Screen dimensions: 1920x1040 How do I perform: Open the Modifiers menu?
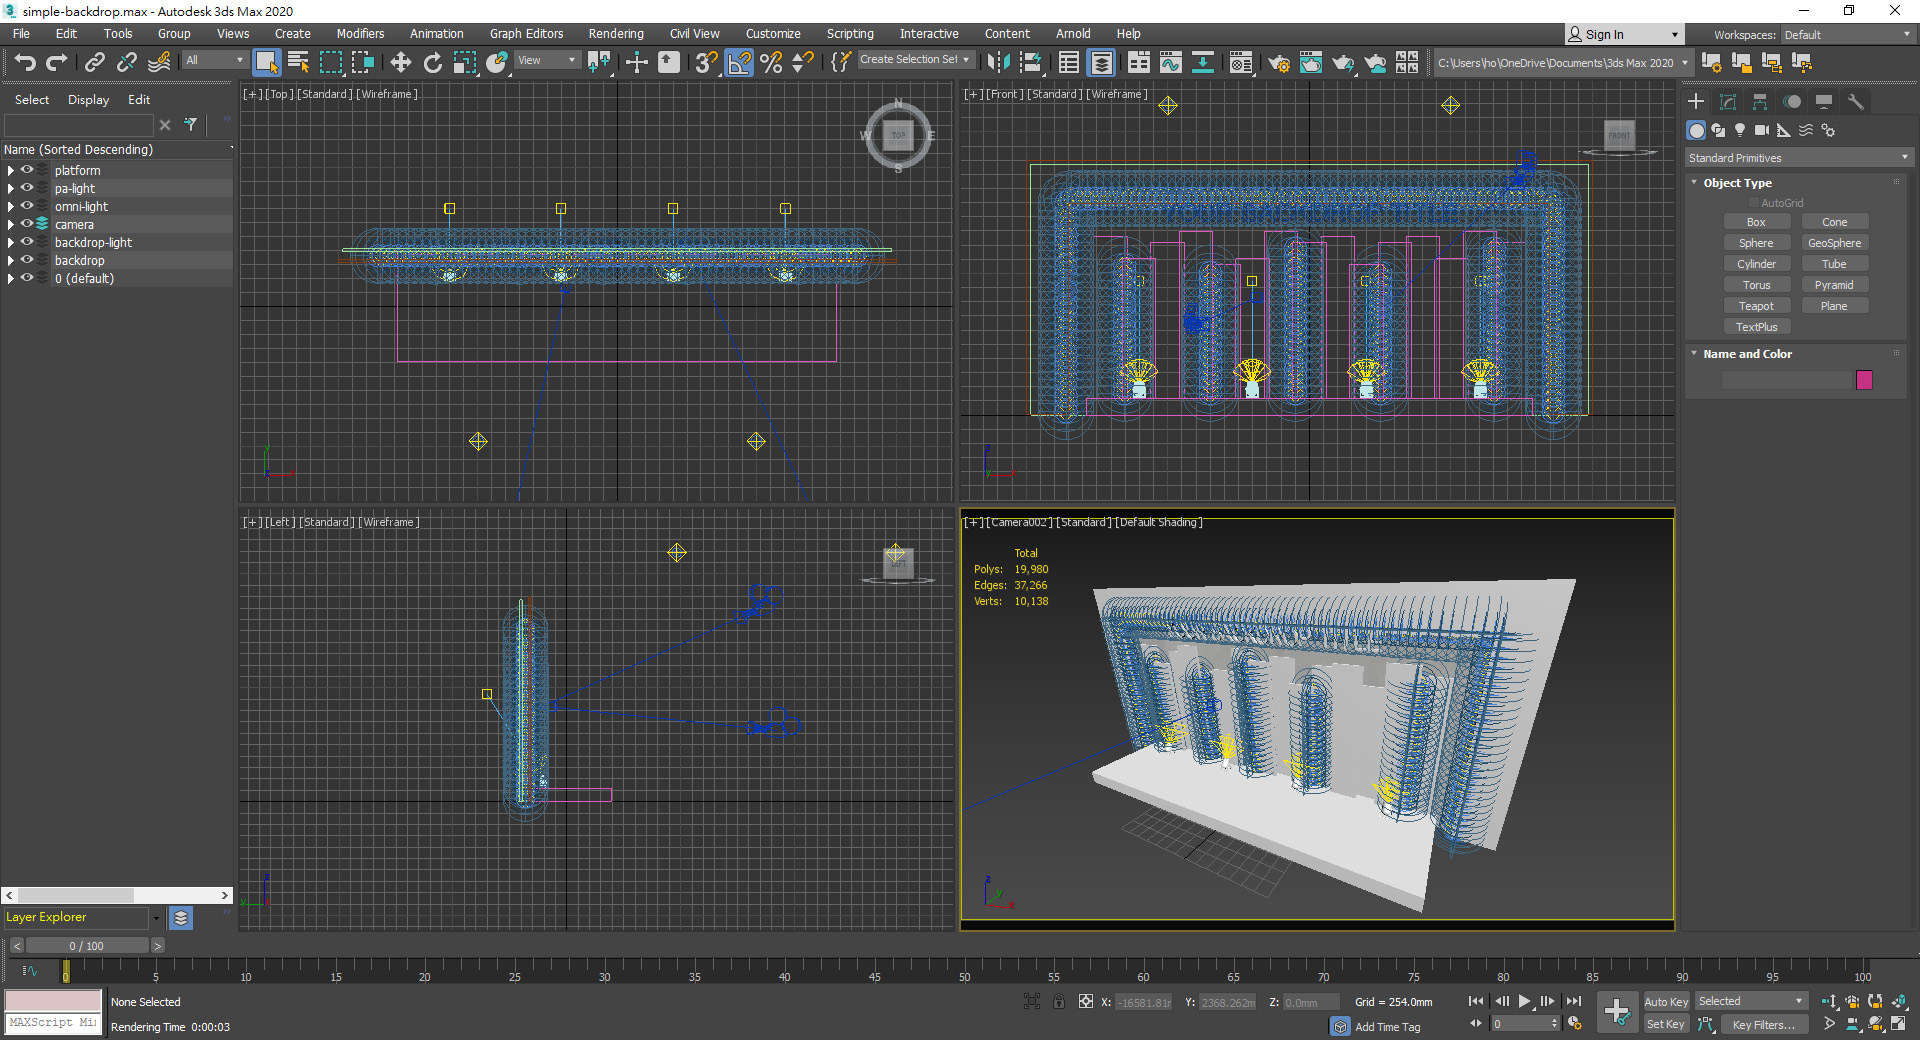click(360, 34)
